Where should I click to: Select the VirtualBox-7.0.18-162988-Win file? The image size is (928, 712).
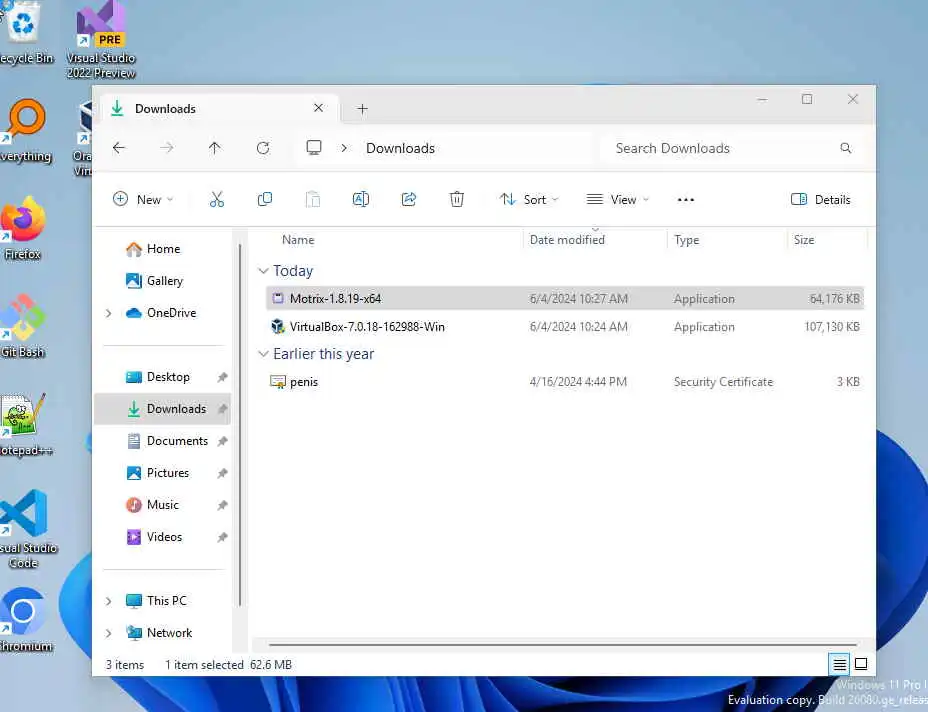click(565, 327)
